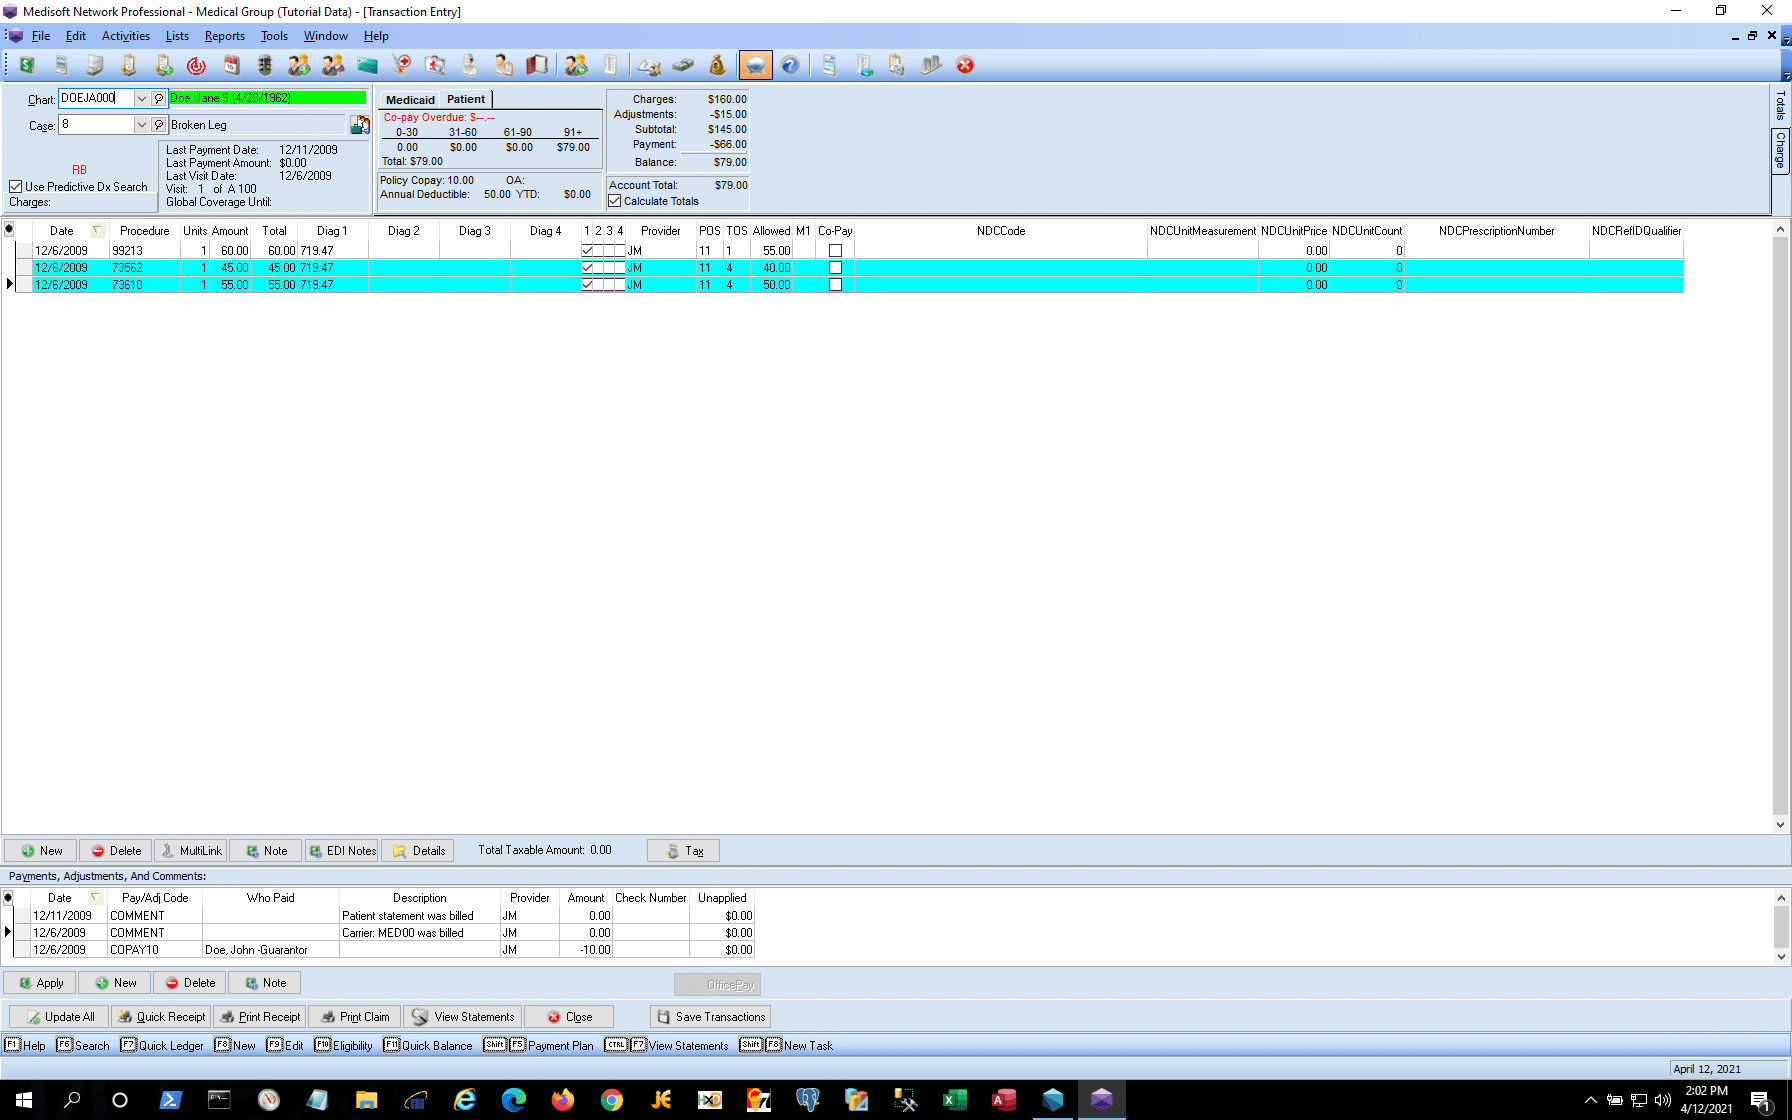Open the File menu
Image resolution: width=1792 pixels, height=1120 pixels.
coord(41,36)
